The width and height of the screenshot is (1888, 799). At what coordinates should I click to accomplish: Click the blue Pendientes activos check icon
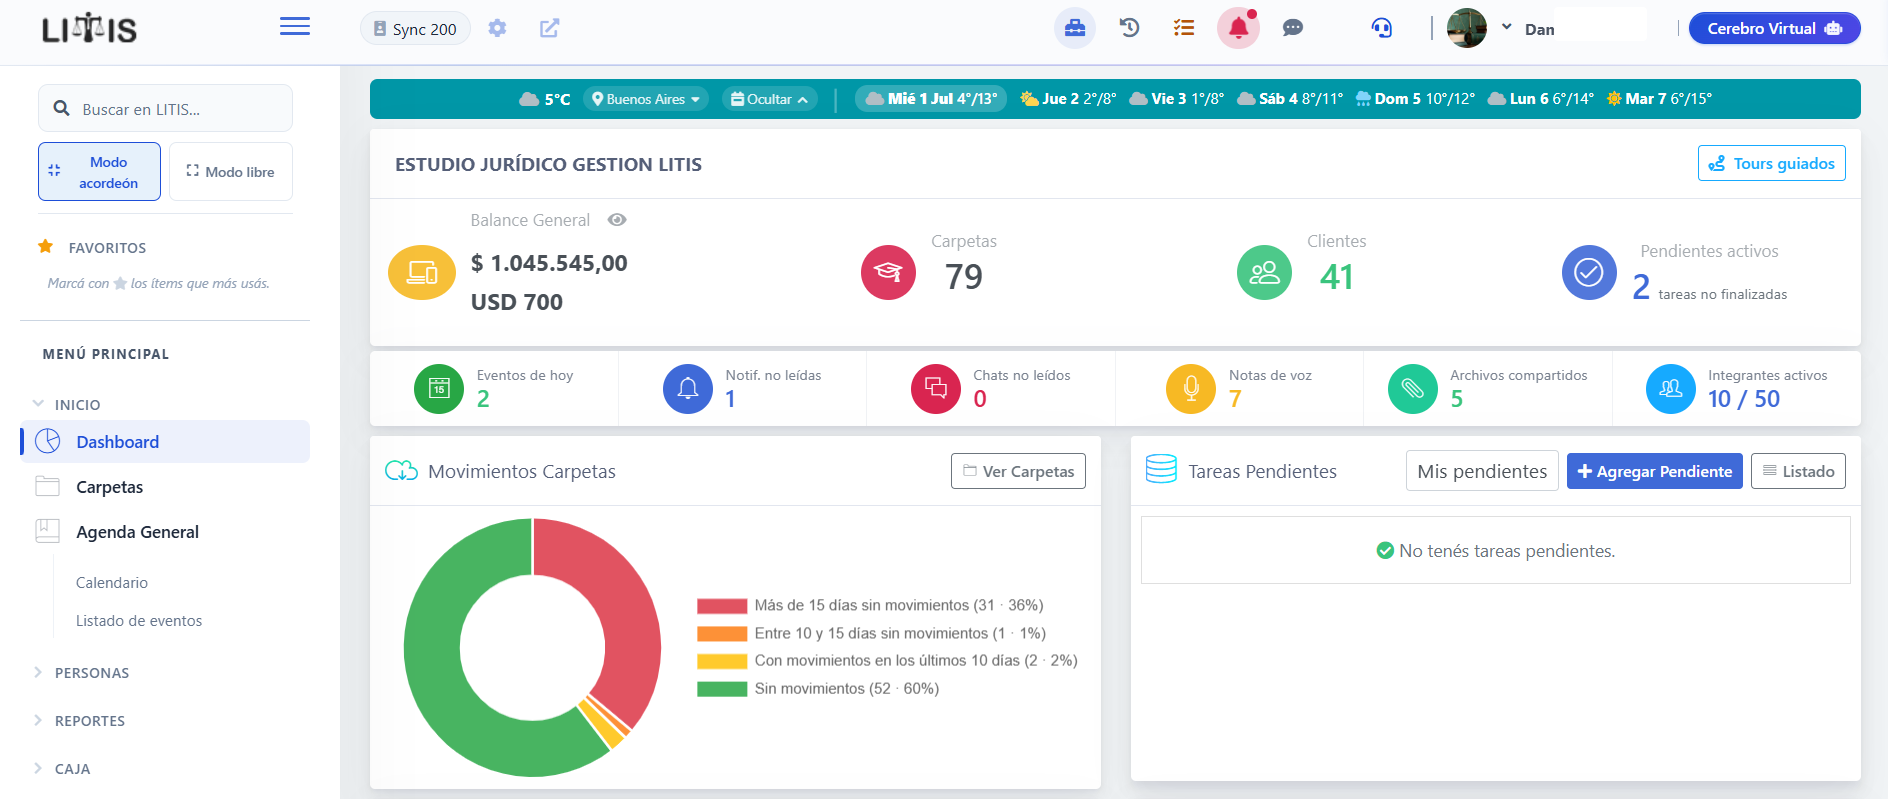[1589, 272]
